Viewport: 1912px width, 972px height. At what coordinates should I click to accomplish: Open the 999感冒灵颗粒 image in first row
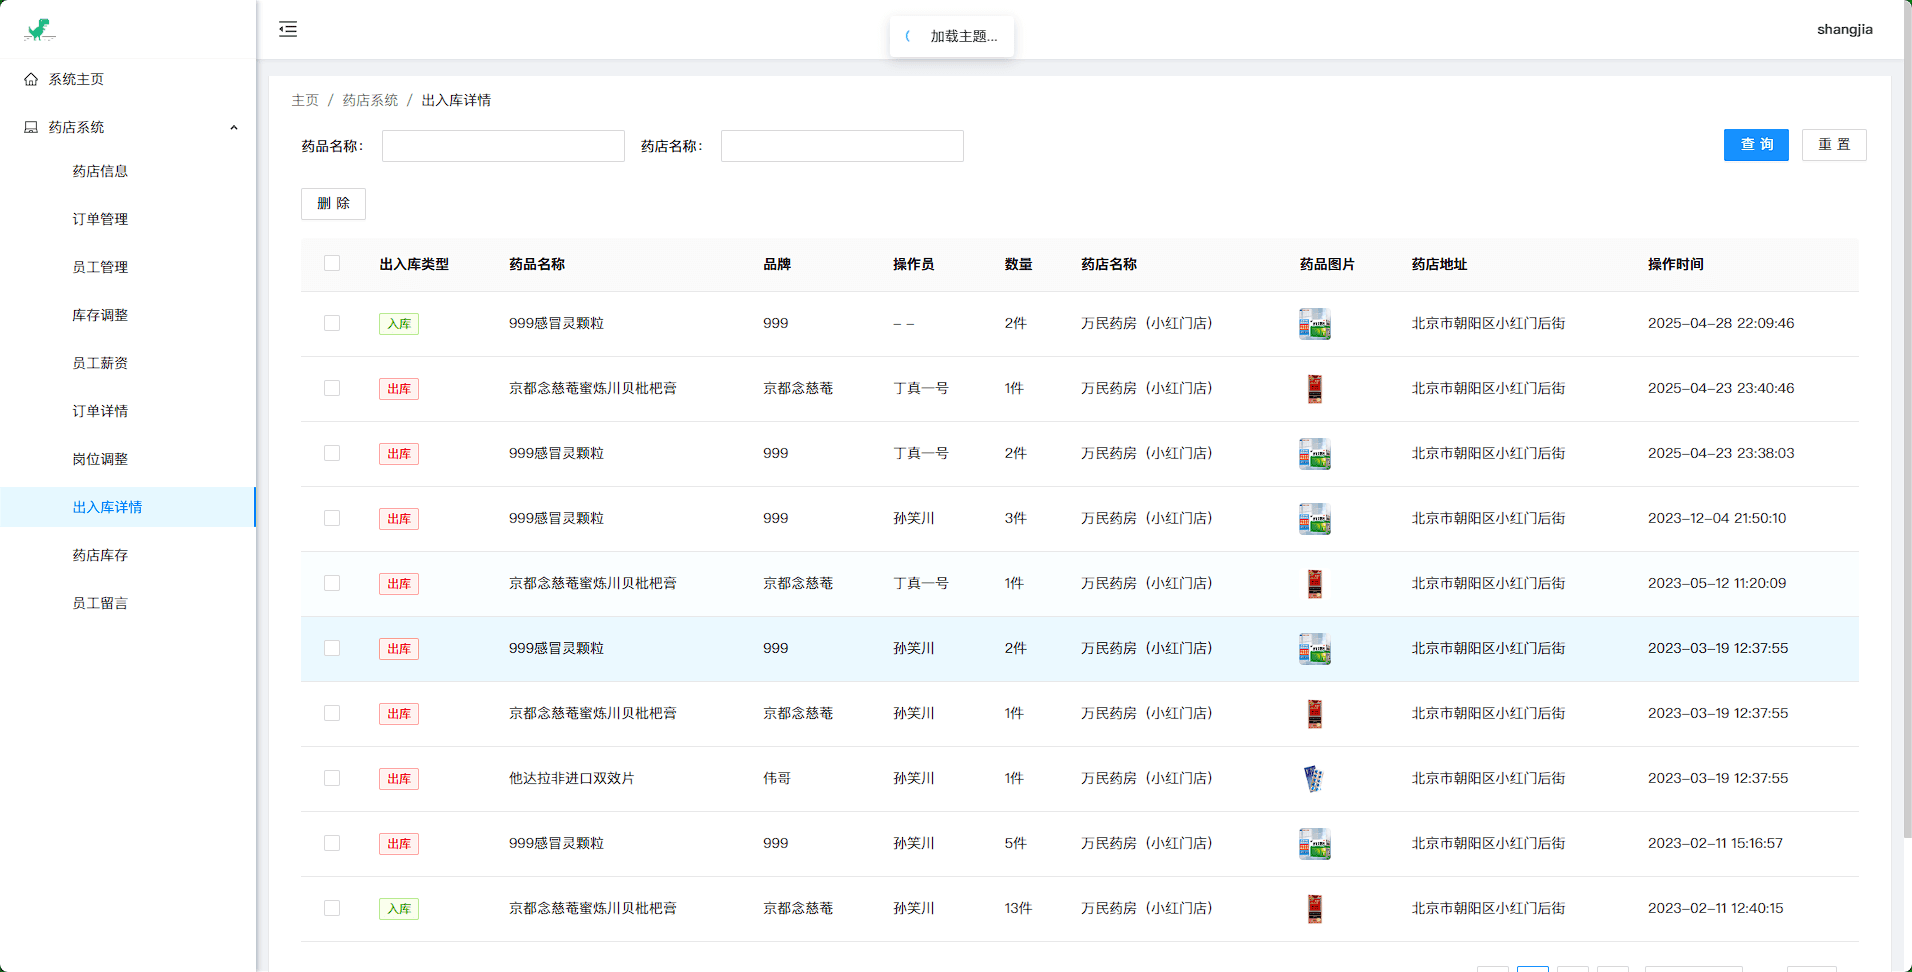pos(1314,324)
